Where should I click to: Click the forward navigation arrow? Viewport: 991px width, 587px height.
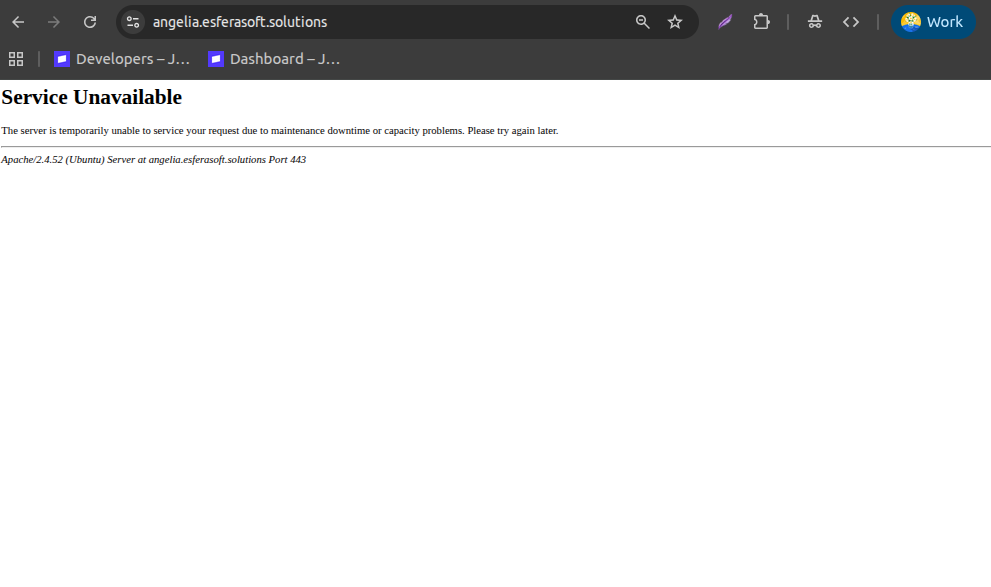tap(54, 22)
